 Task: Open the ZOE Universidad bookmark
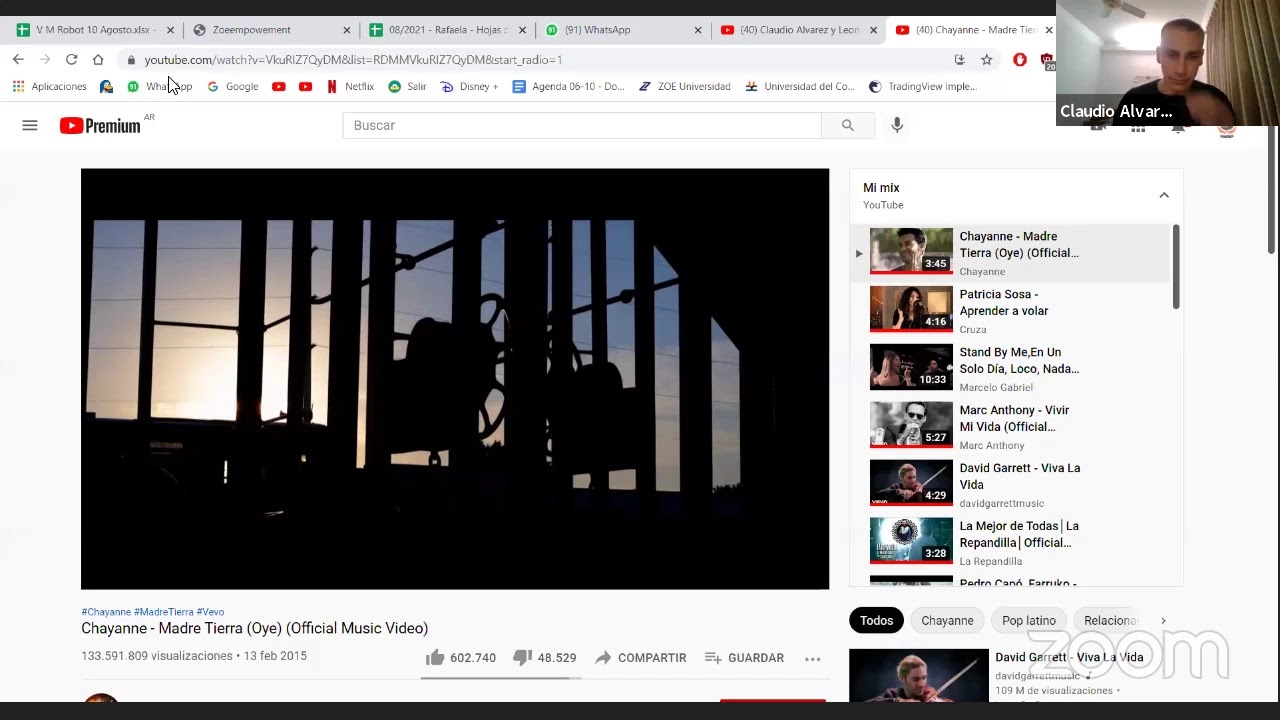pos(685,86)
